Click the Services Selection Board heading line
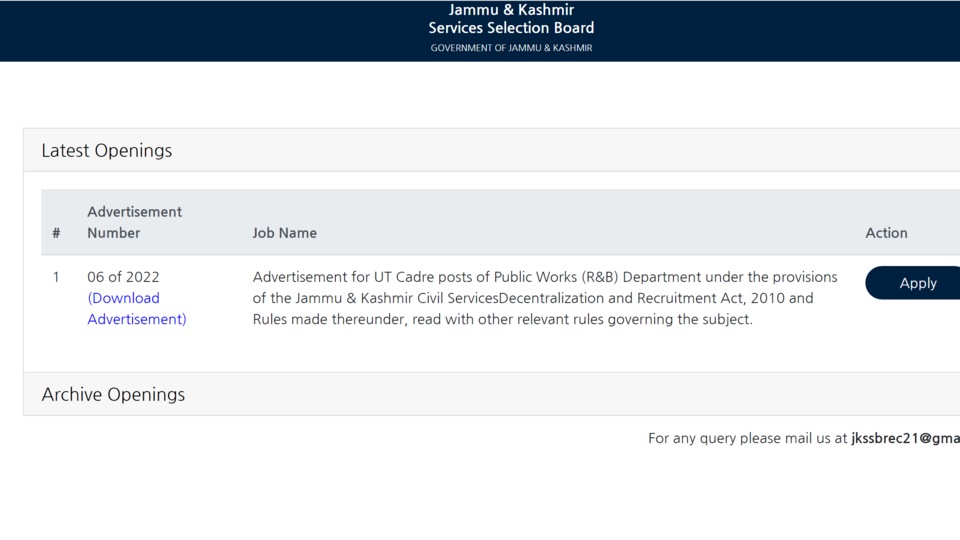The image size is (960, 540). click(511, 28)
